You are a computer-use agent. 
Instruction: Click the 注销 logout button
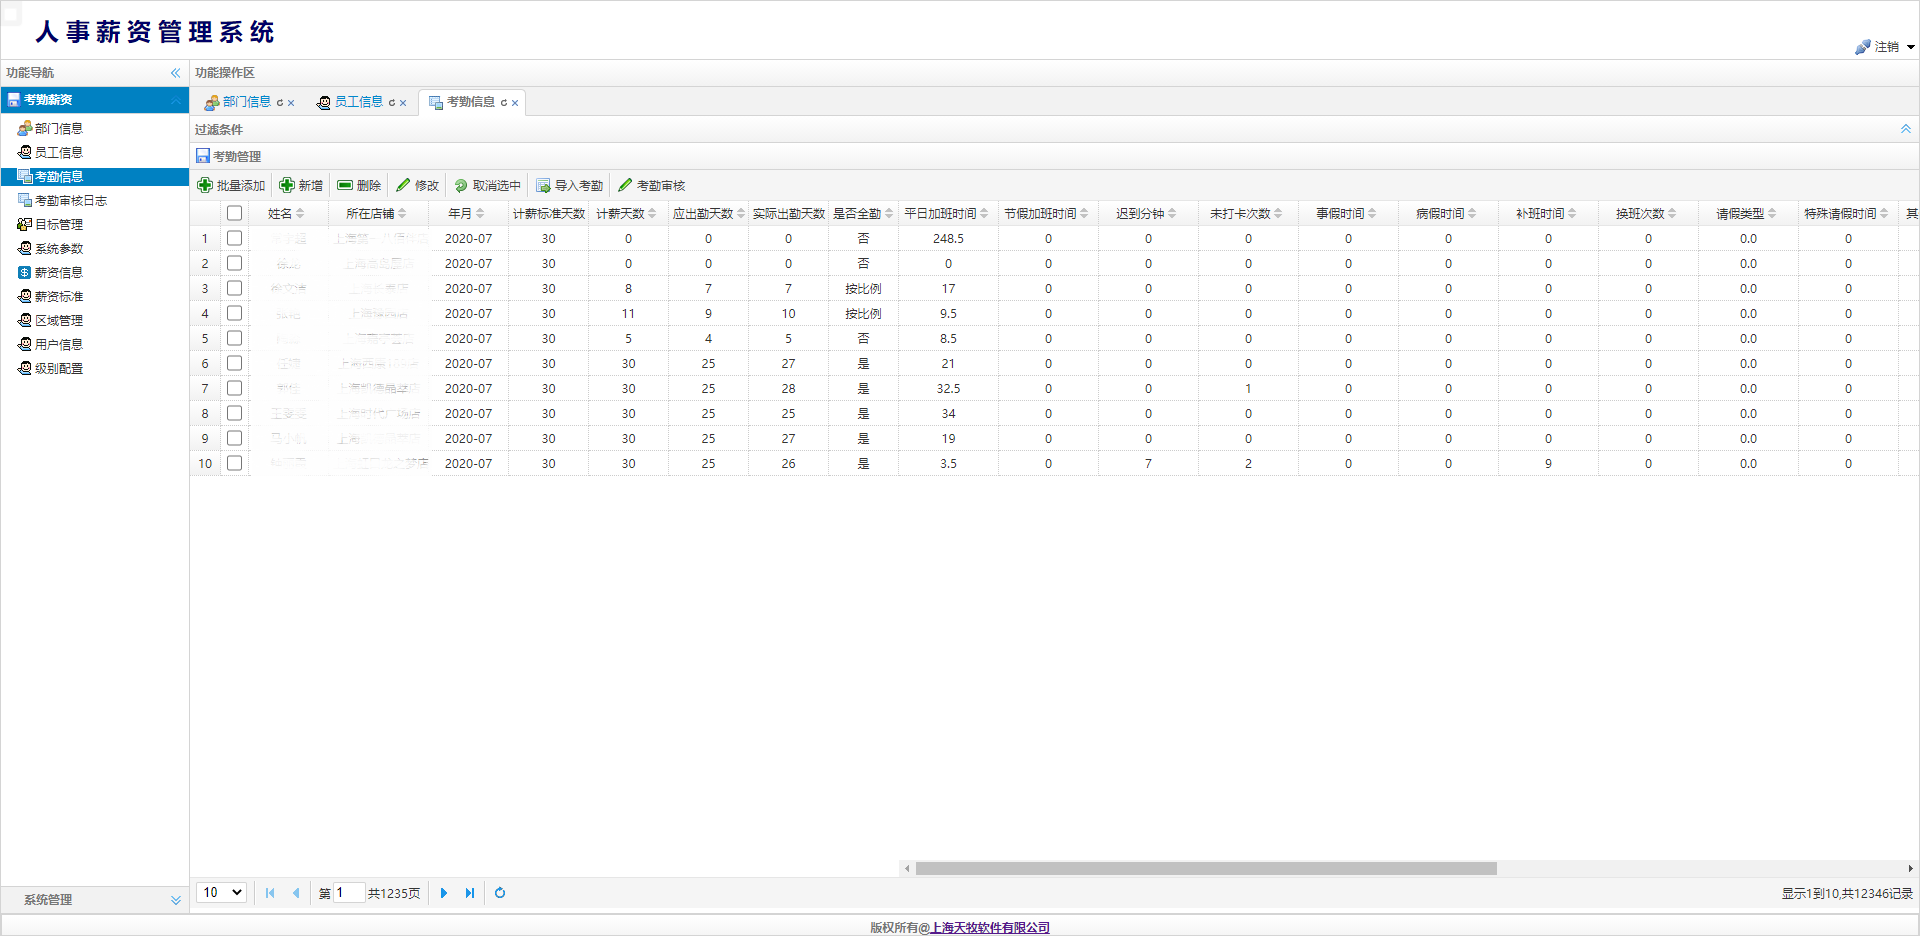1885,47
